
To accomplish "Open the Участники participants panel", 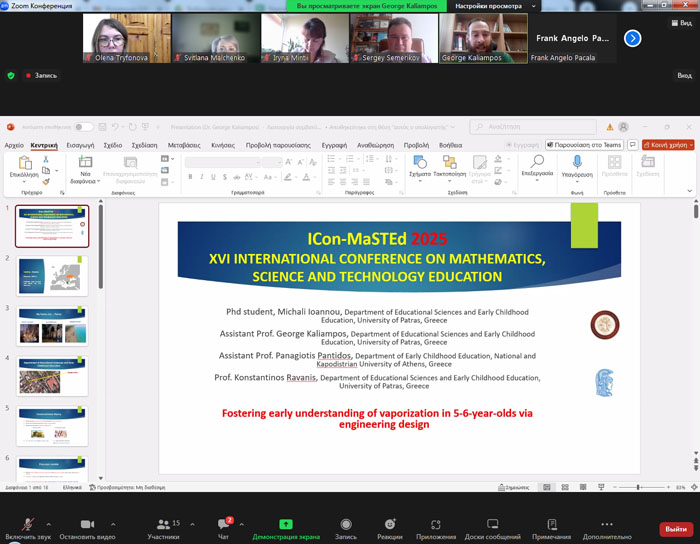I will 163,524.
